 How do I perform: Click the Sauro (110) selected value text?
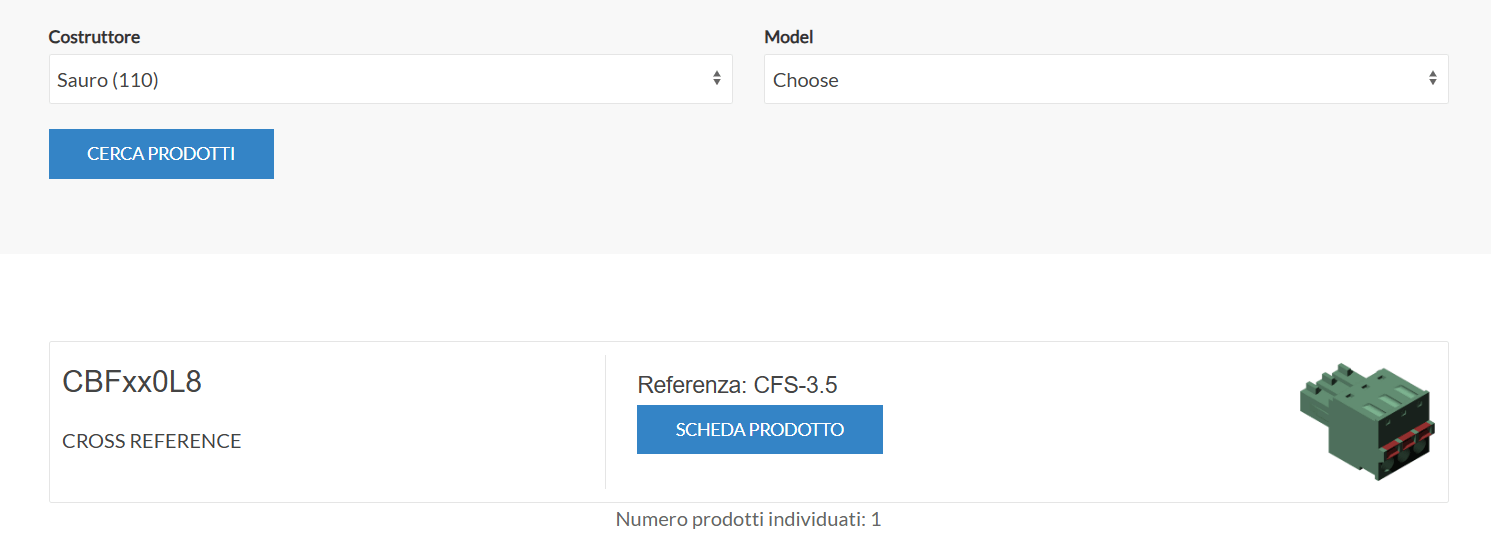[108, 80]
